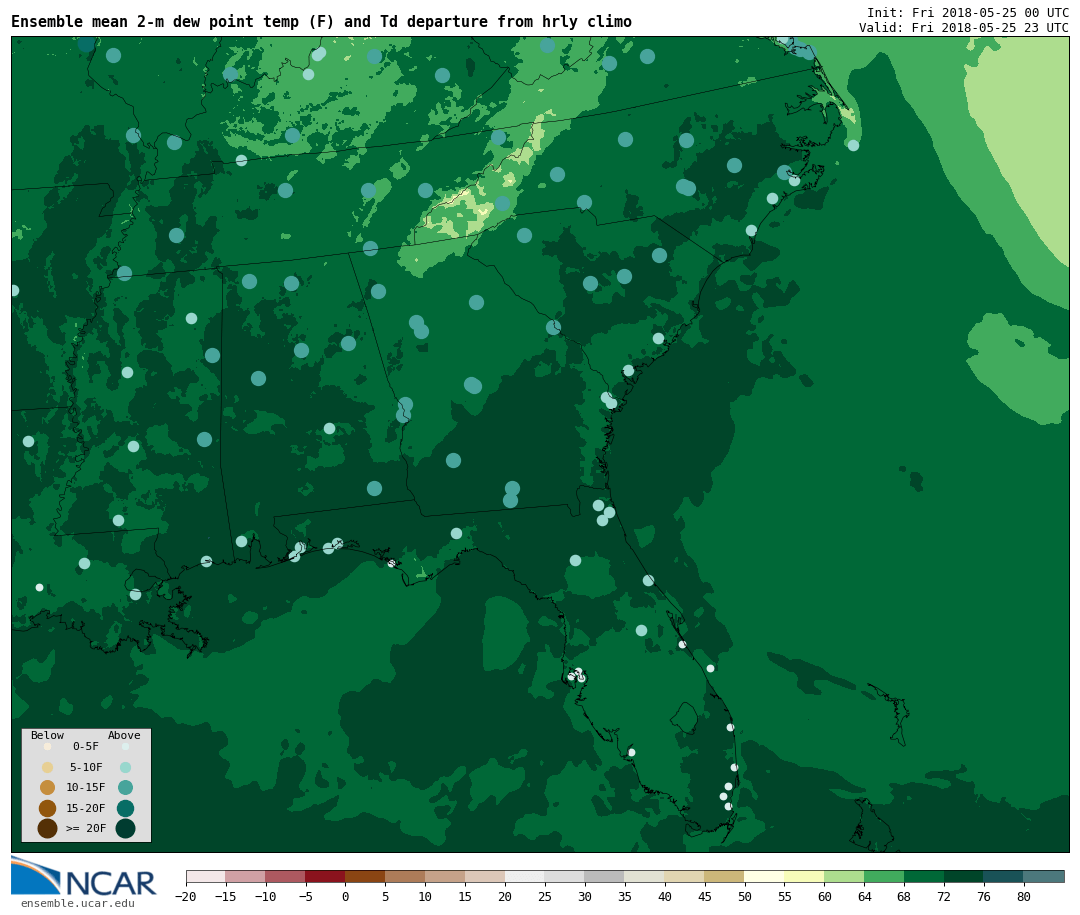Image resolution: width=1080 pixels, height=915 pixels.
Task: Pick the darkest green swatch between 72 and 76
Action: [964, 876]
